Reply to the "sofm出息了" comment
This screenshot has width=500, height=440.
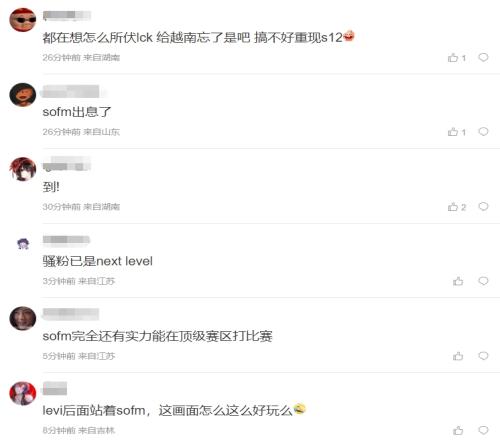[483, 132]
